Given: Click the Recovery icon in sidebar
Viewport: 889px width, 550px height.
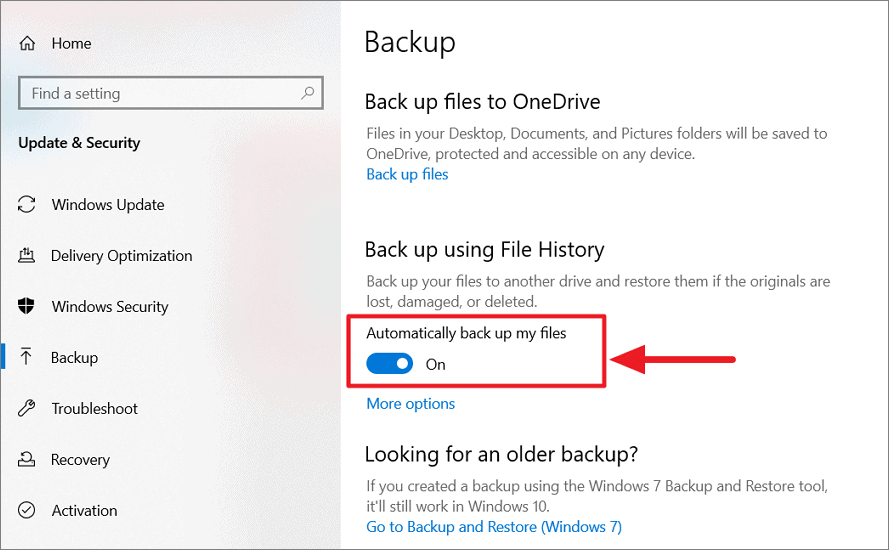Looking at the screenshot, I should pyautogui.click(x=27, y=459).
